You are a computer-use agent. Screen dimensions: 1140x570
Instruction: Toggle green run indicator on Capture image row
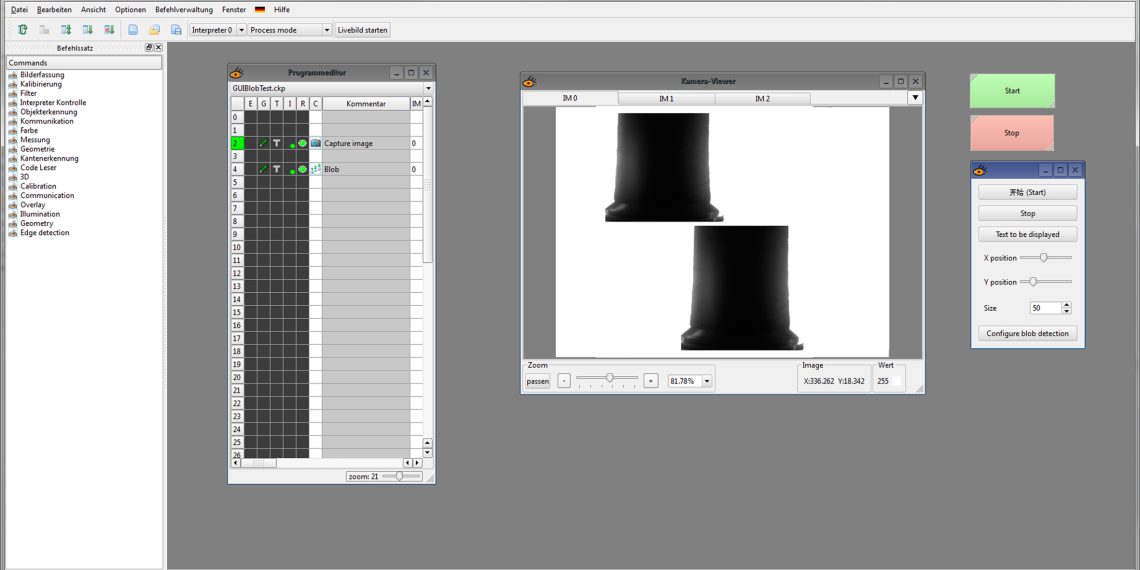pos(302,143)
